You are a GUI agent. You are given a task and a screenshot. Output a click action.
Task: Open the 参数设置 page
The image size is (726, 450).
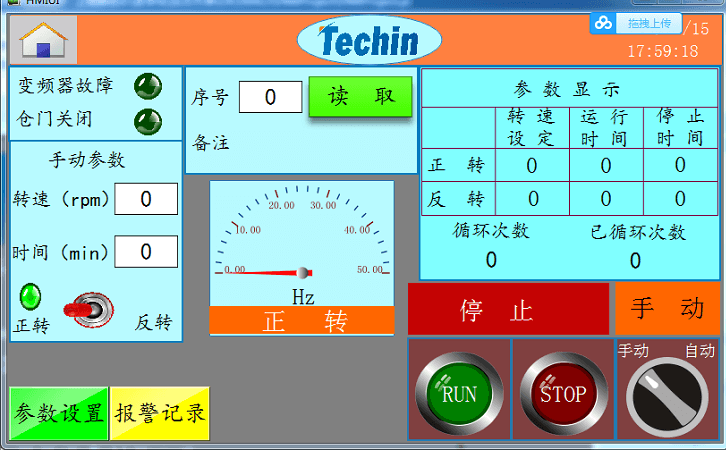click(59, 413)
